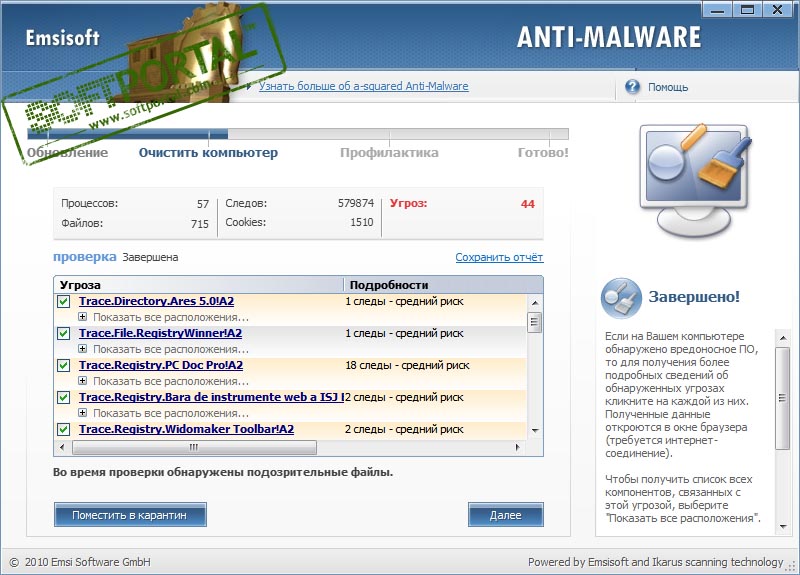The height and width of the screenshot is (575, 800).
Task: Click '18 следы - средний риск' detail
Action: [407, 365]
